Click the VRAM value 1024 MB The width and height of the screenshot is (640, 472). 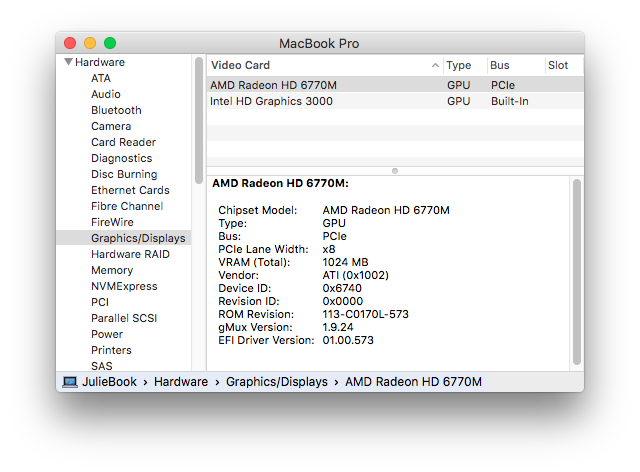345,262
